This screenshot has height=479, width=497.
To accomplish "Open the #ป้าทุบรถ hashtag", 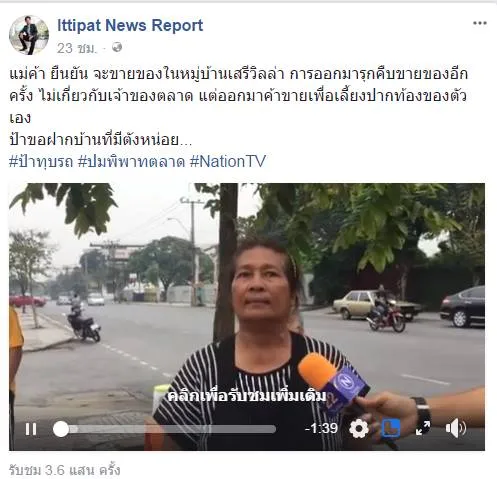I will (41, 162).
